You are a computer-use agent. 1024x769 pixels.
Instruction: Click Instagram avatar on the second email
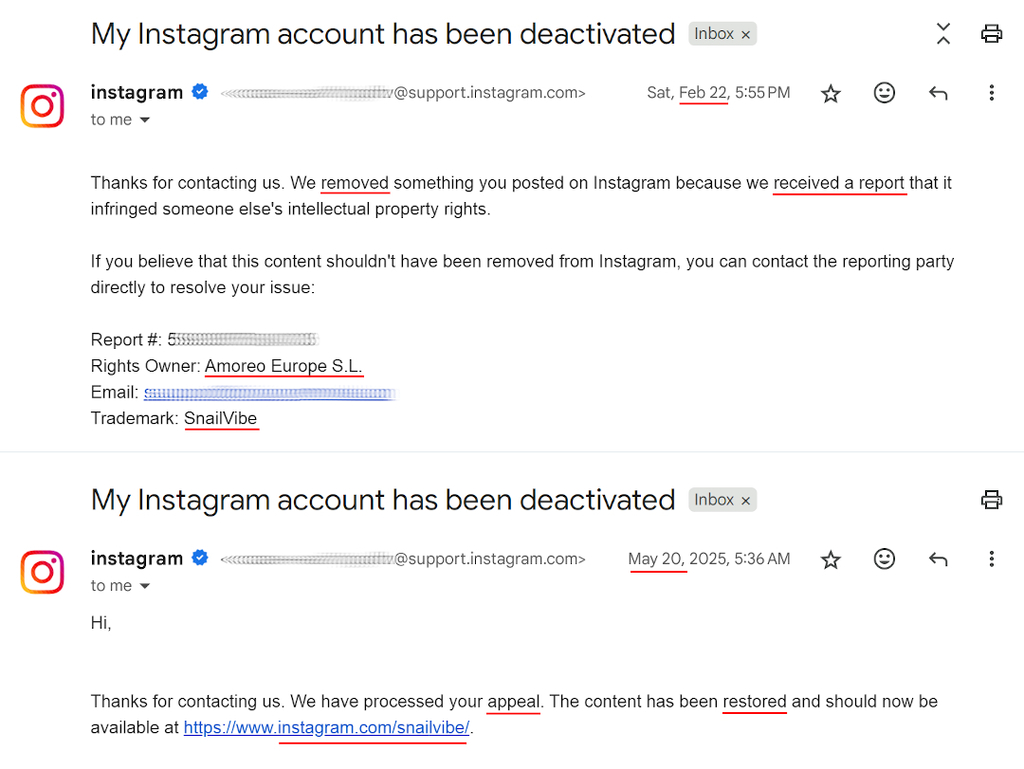click(x=42, y=572)
